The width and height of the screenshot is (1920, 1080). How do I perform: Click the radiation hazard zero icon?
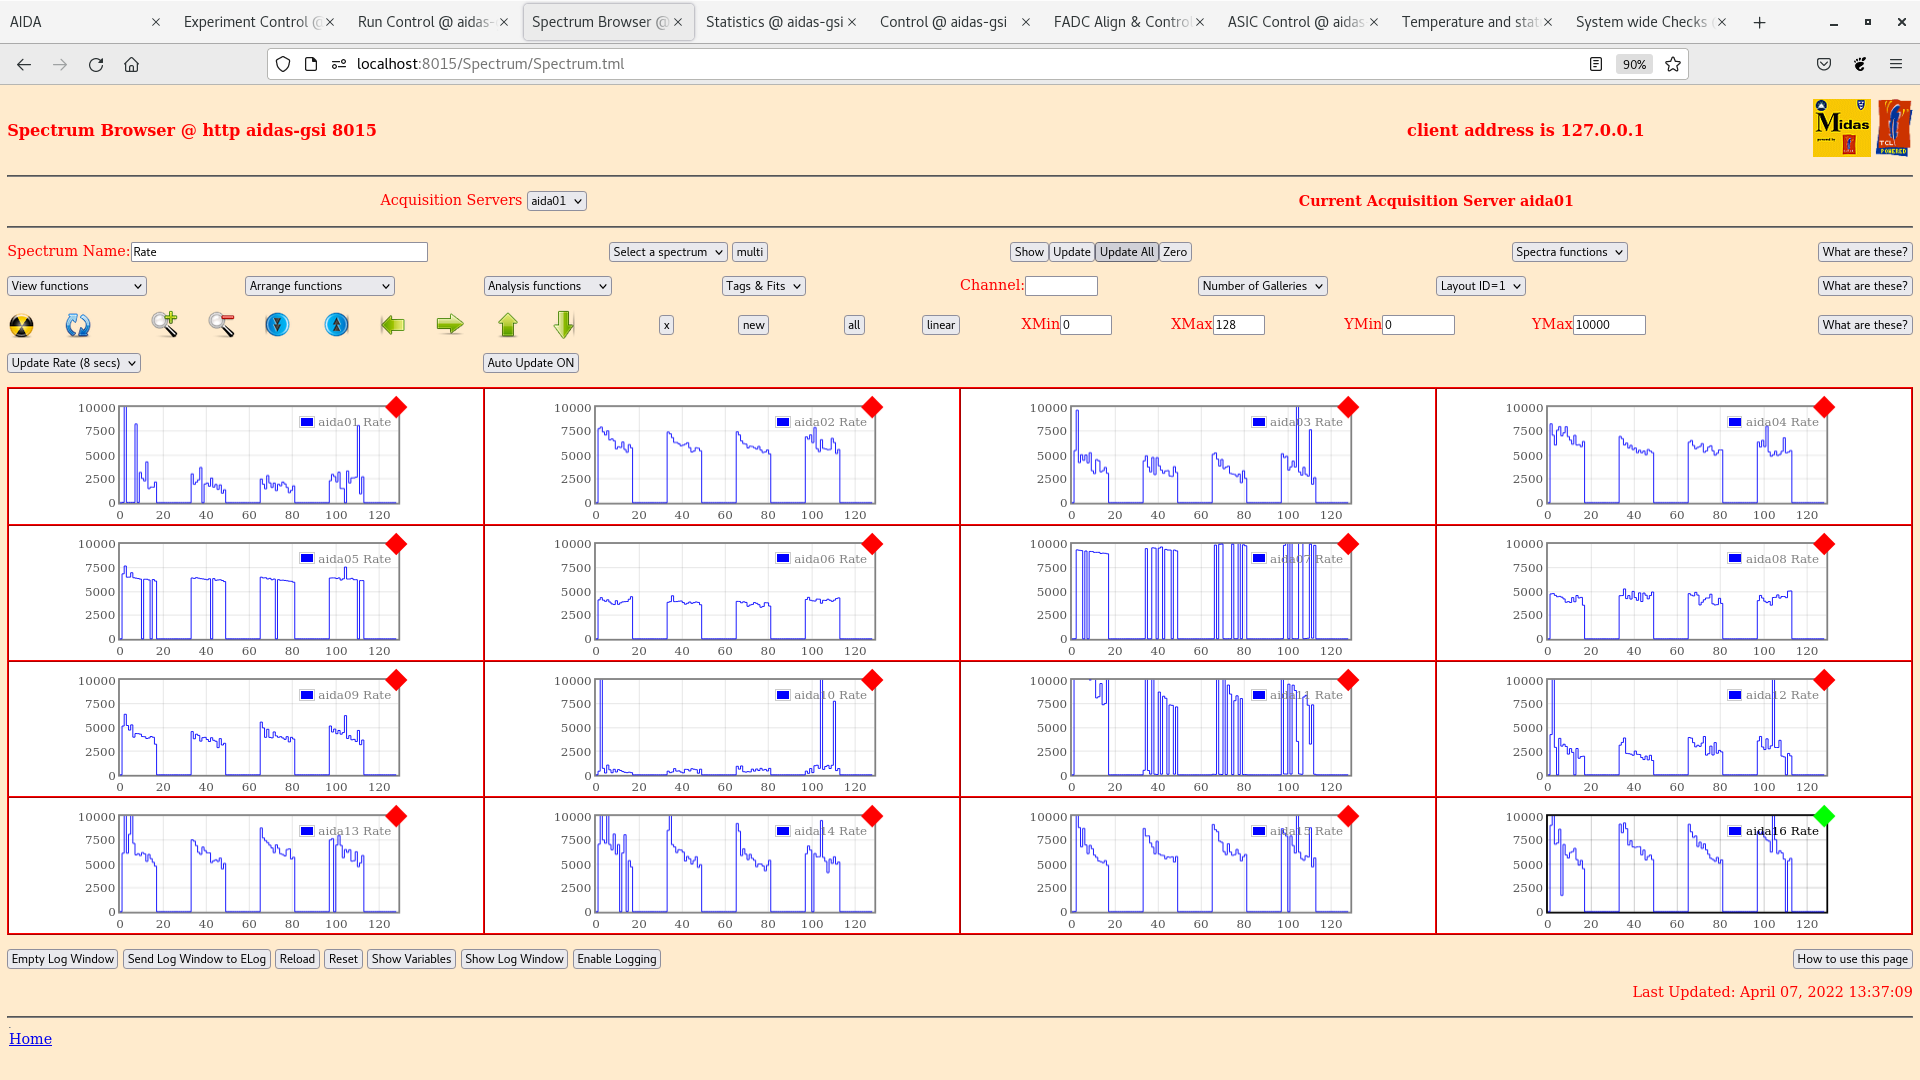(x=21, y=325)
